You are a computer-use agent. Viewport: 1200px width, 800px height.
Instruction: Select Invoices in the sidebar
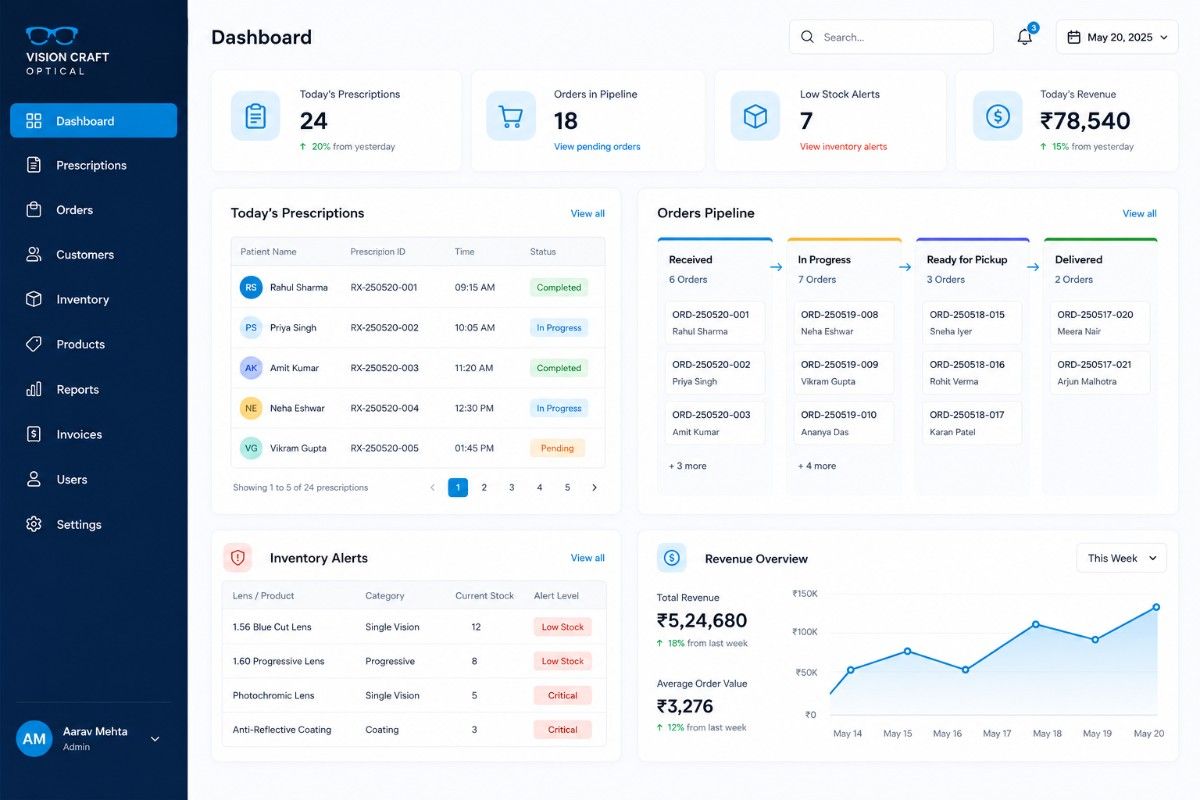(x=94, y=434)
